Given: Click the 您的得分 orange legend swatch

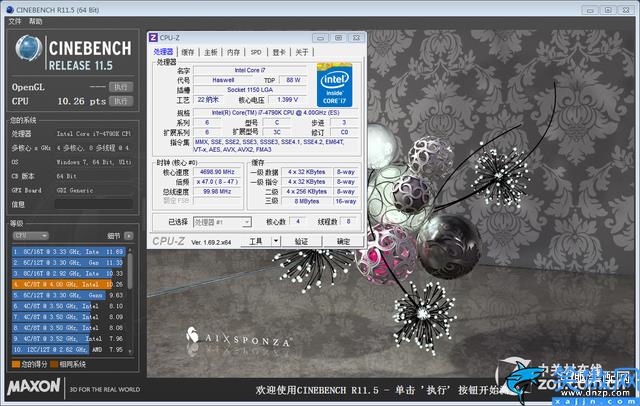Looking at the screenshot, I should [16, 364].
